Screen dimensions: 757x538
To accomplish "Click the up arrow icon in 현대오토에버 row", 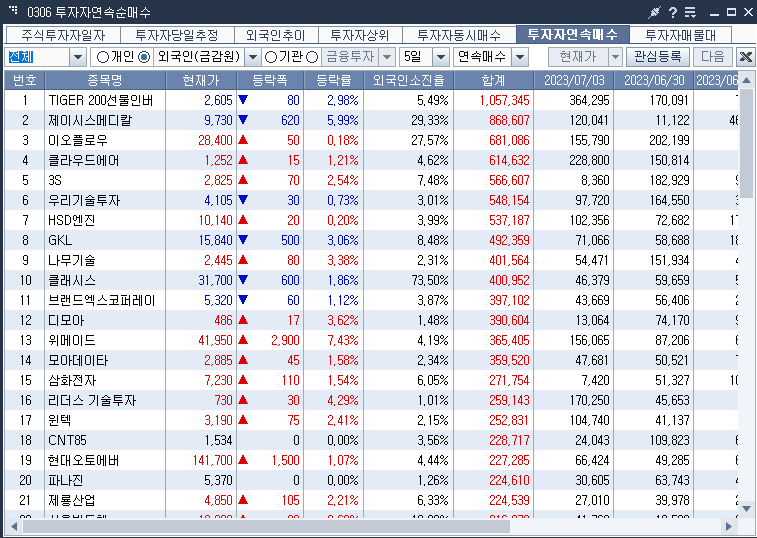I will point(243,460).
